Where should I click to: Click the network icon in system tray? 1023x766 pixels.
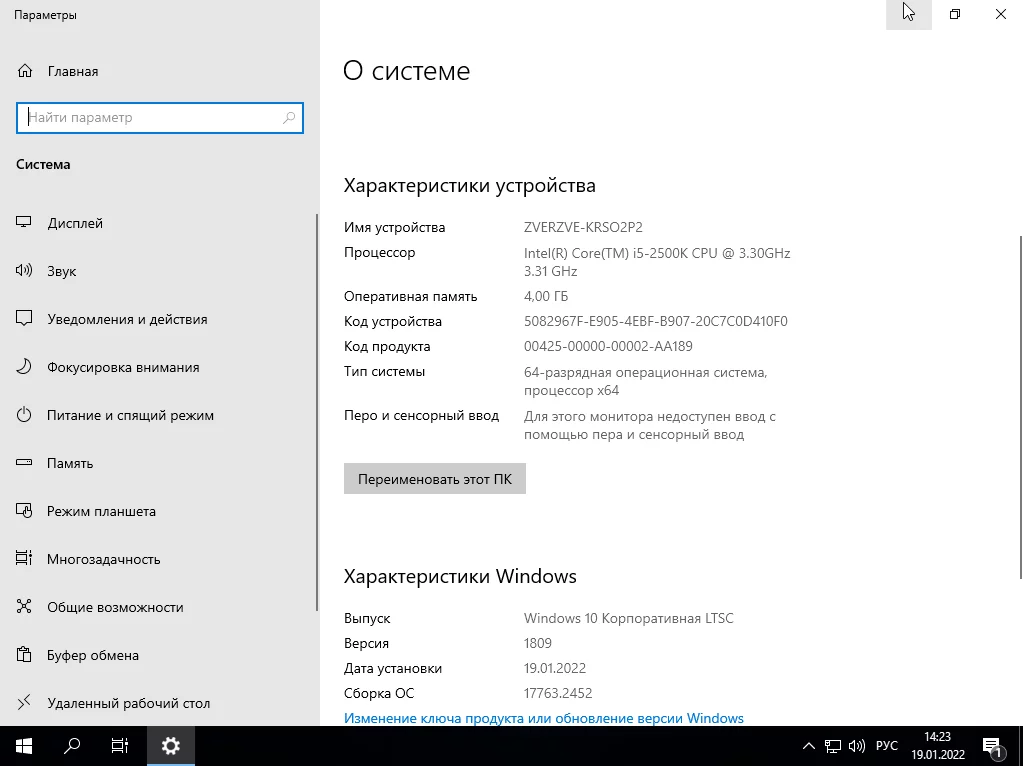click(832, 746)
